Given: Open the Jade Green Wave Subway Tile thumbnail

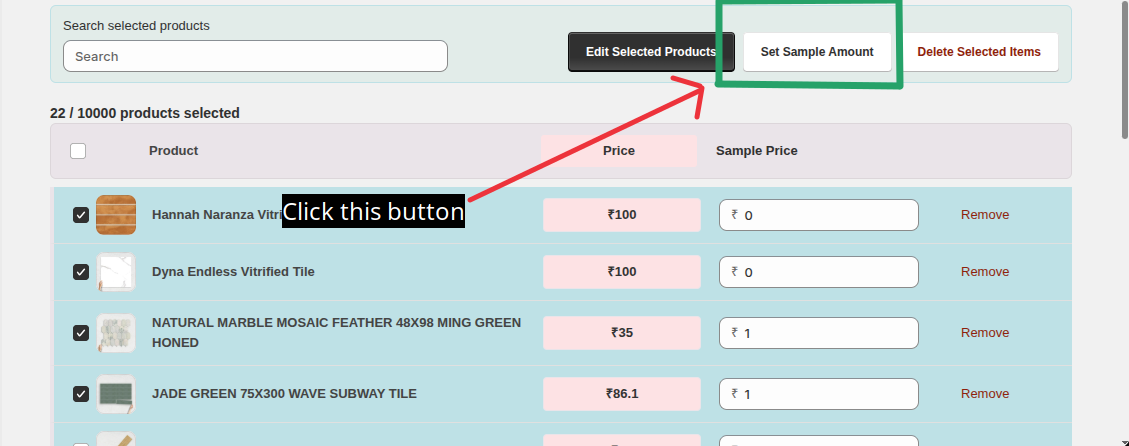Looking at the screenshot, I should (x=116, y=394).
